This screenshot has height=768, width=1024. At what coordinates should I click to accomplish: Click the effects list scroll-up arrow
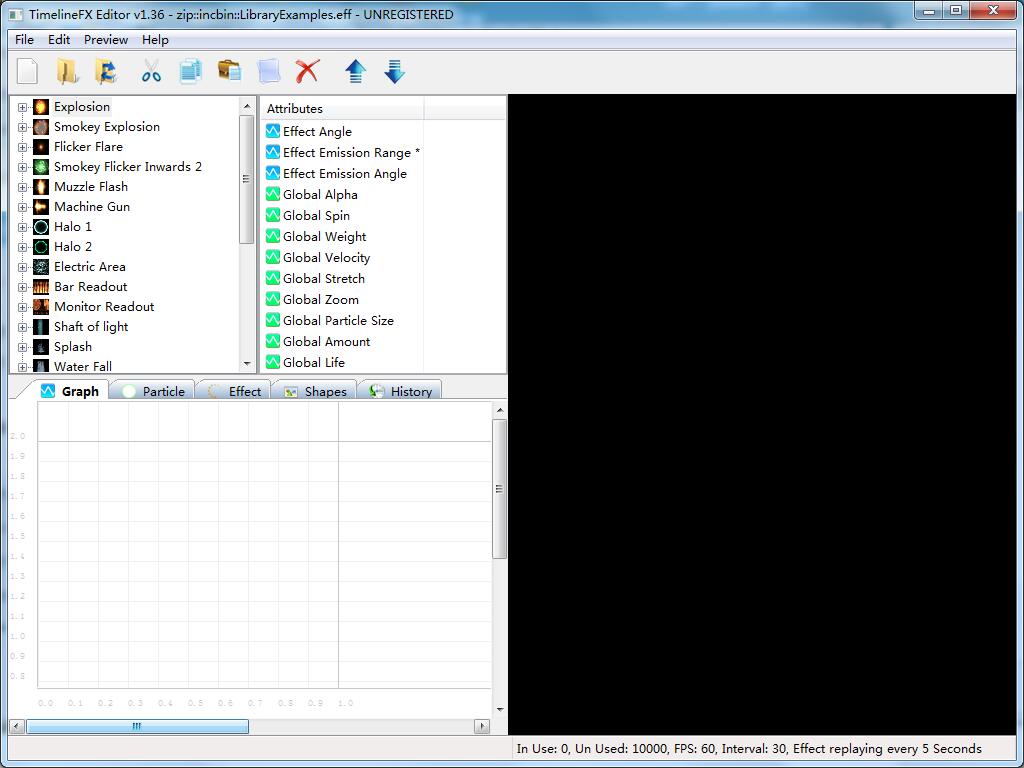point(247,106)
